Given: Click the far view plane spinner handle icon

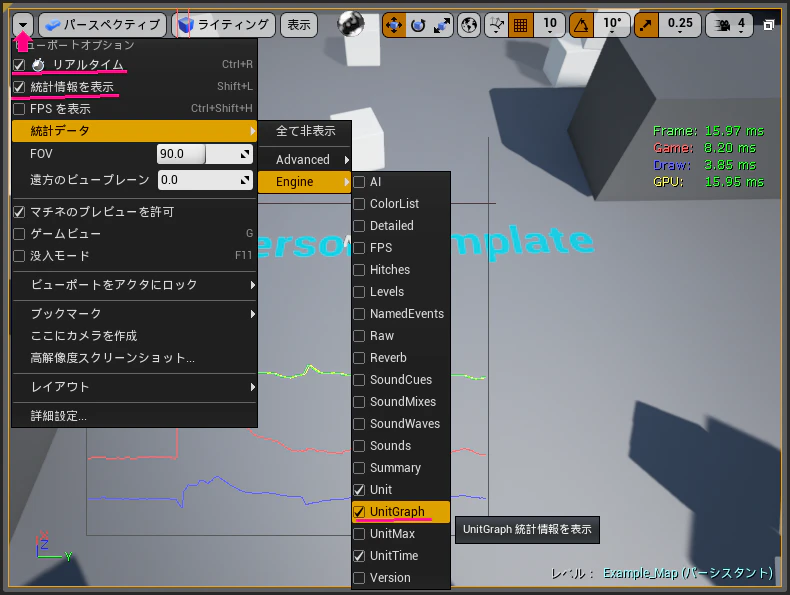Looking at the screenshot, I should tap(245, 180).
